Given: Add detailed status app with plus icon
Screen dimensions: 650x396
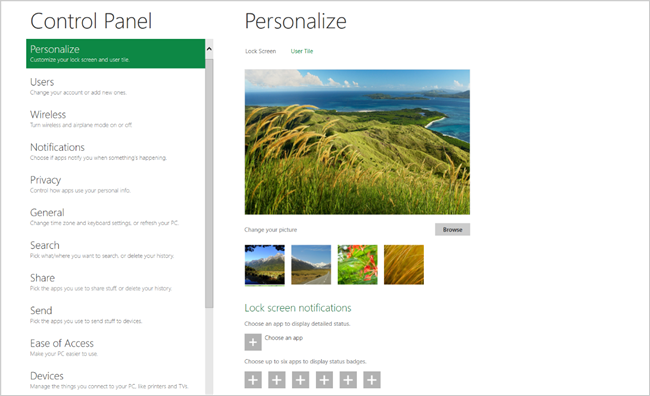Looking at the screenshot, I should click(253, 342).
